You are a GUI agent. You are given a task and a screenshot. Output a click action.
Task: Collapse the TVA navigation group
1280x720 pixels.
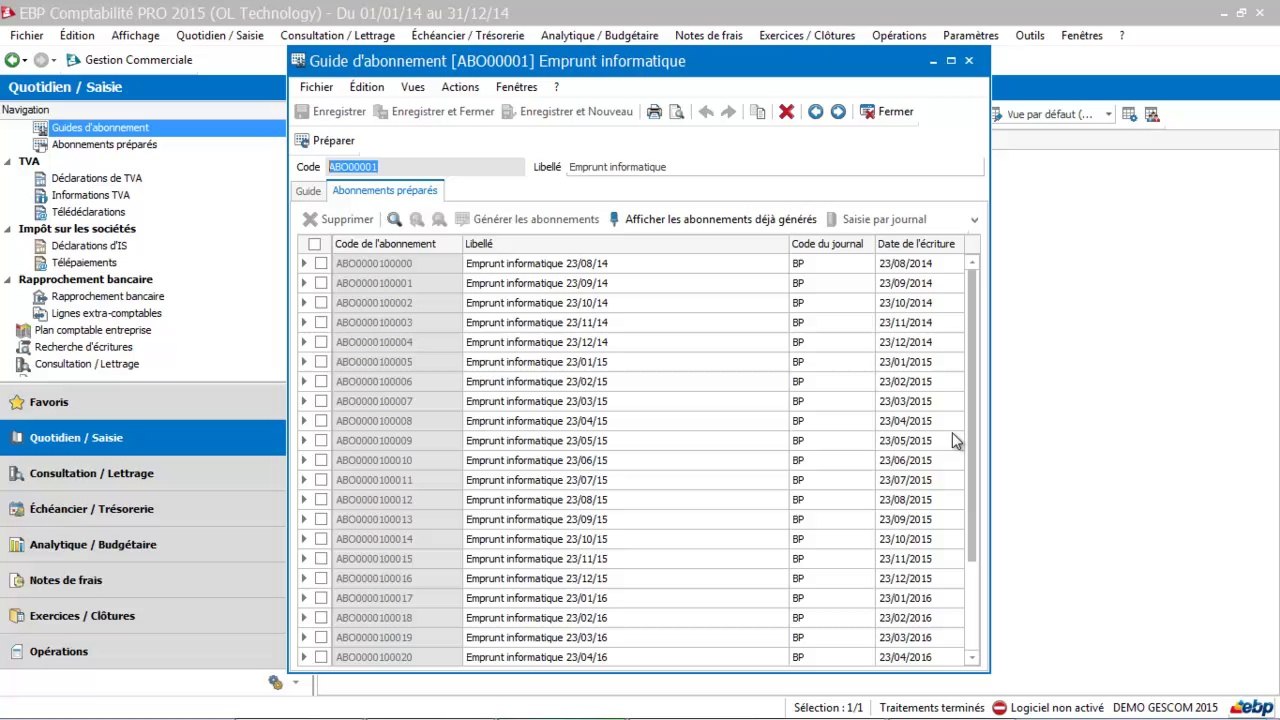pyautogui.click(x=8, y=161)
